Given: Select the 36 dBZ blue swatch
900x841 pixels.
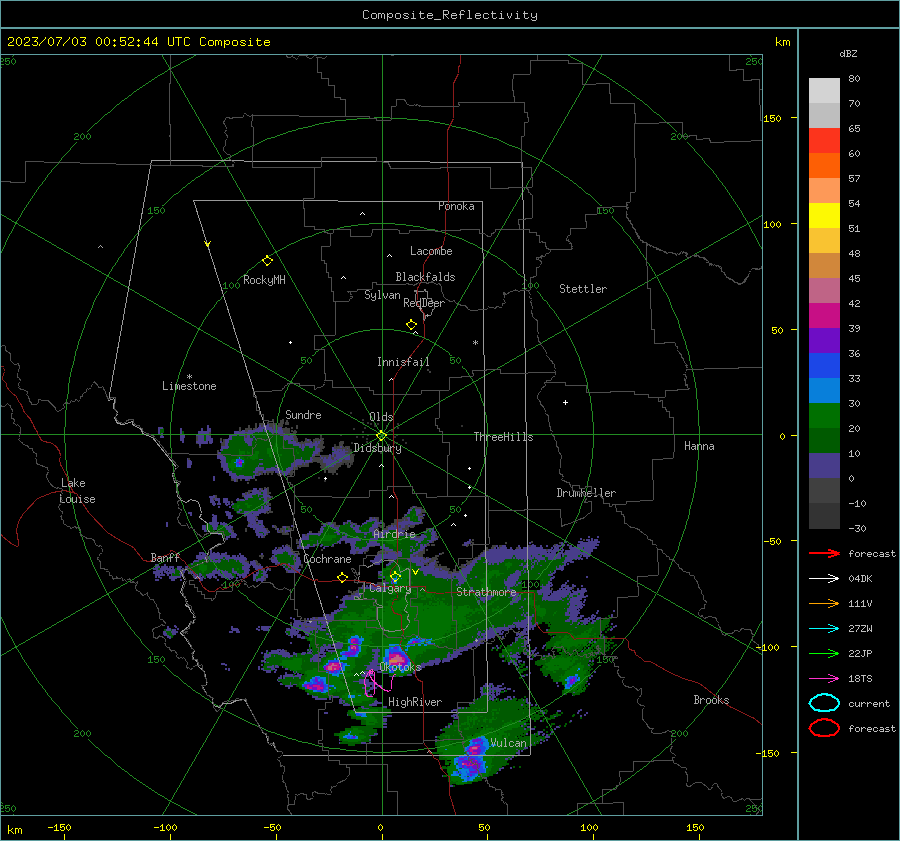Looking at the screenshot, I should pos(824,366).
